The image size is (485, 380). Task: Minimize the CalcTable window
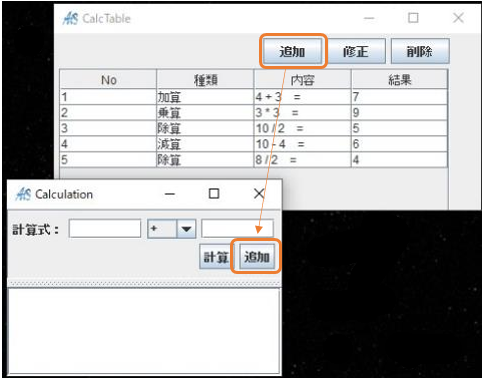pos(369,18)
